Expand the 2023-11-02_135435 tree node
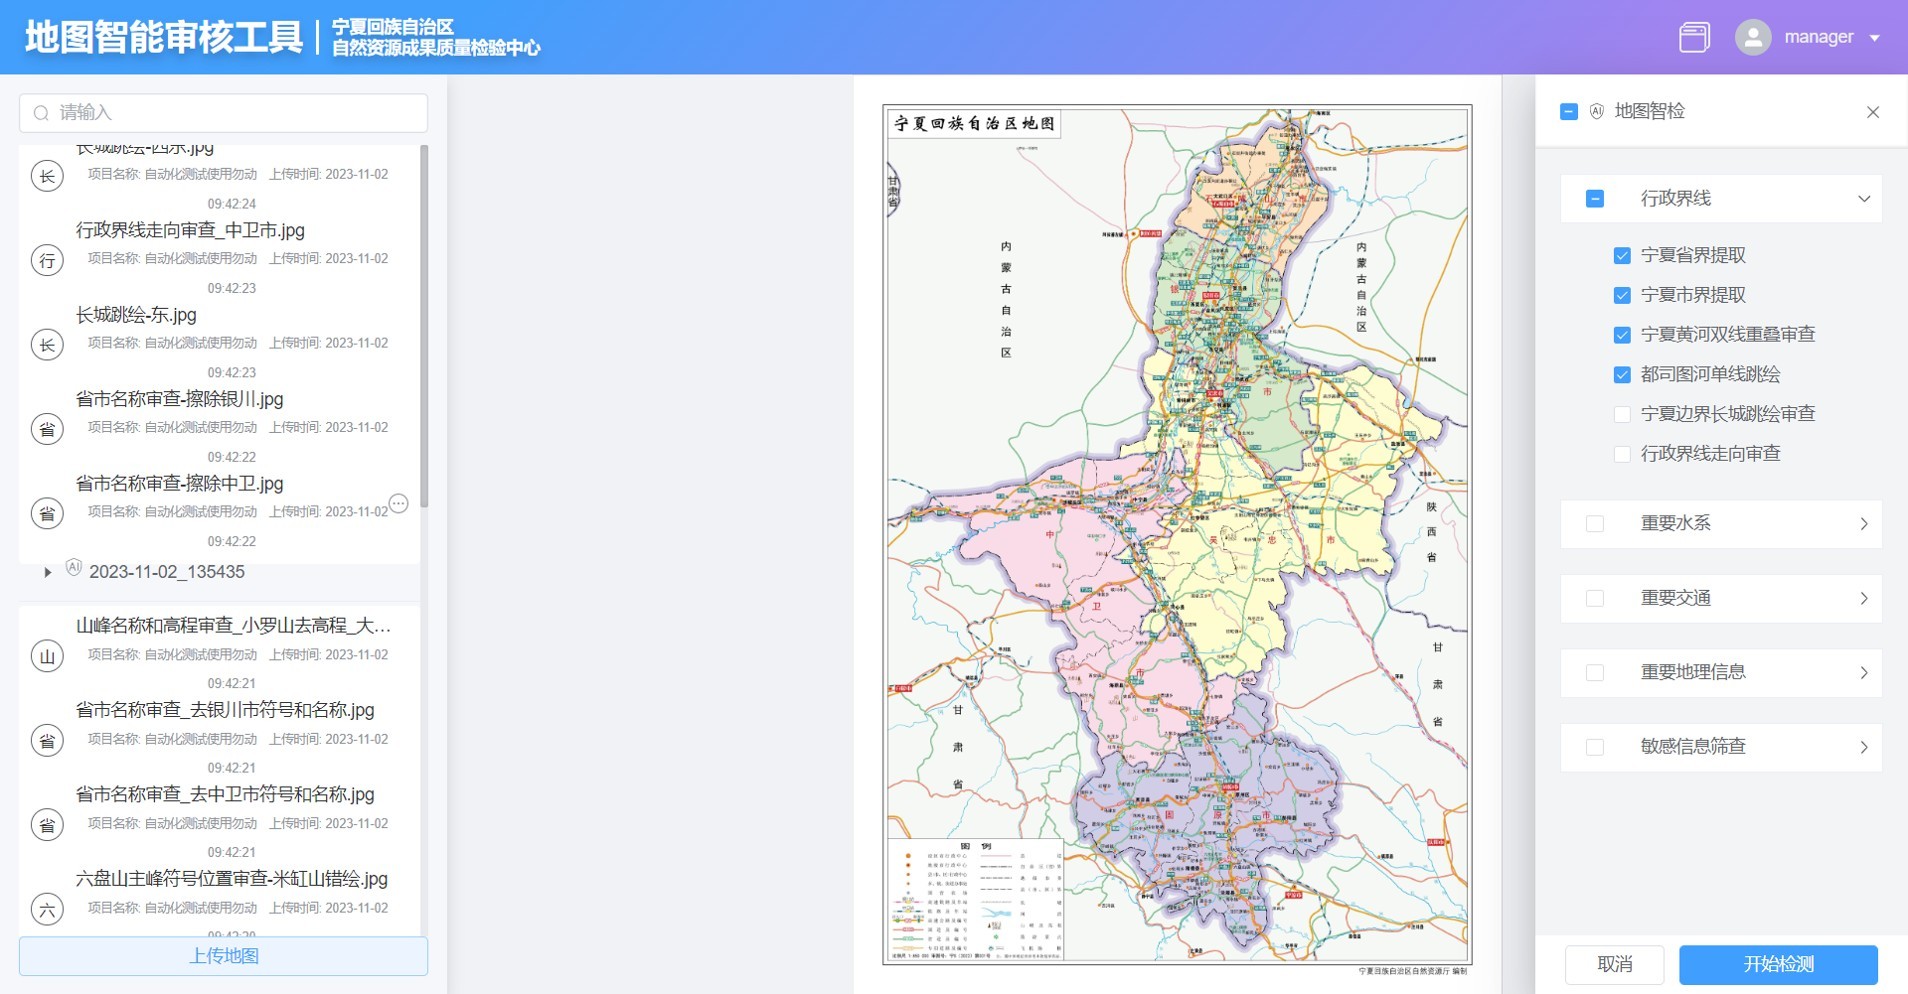This screenshot has width=1908, height=994. pos(47,572)
